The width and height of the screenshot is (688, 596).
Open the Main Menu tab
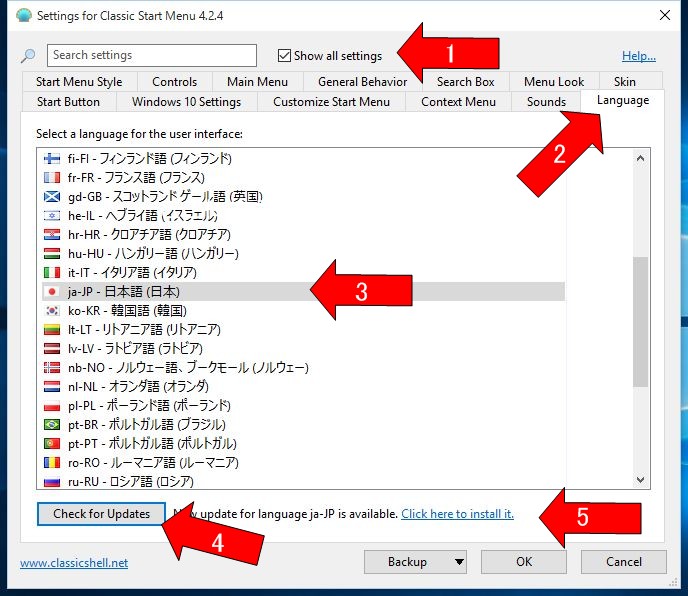257,82
